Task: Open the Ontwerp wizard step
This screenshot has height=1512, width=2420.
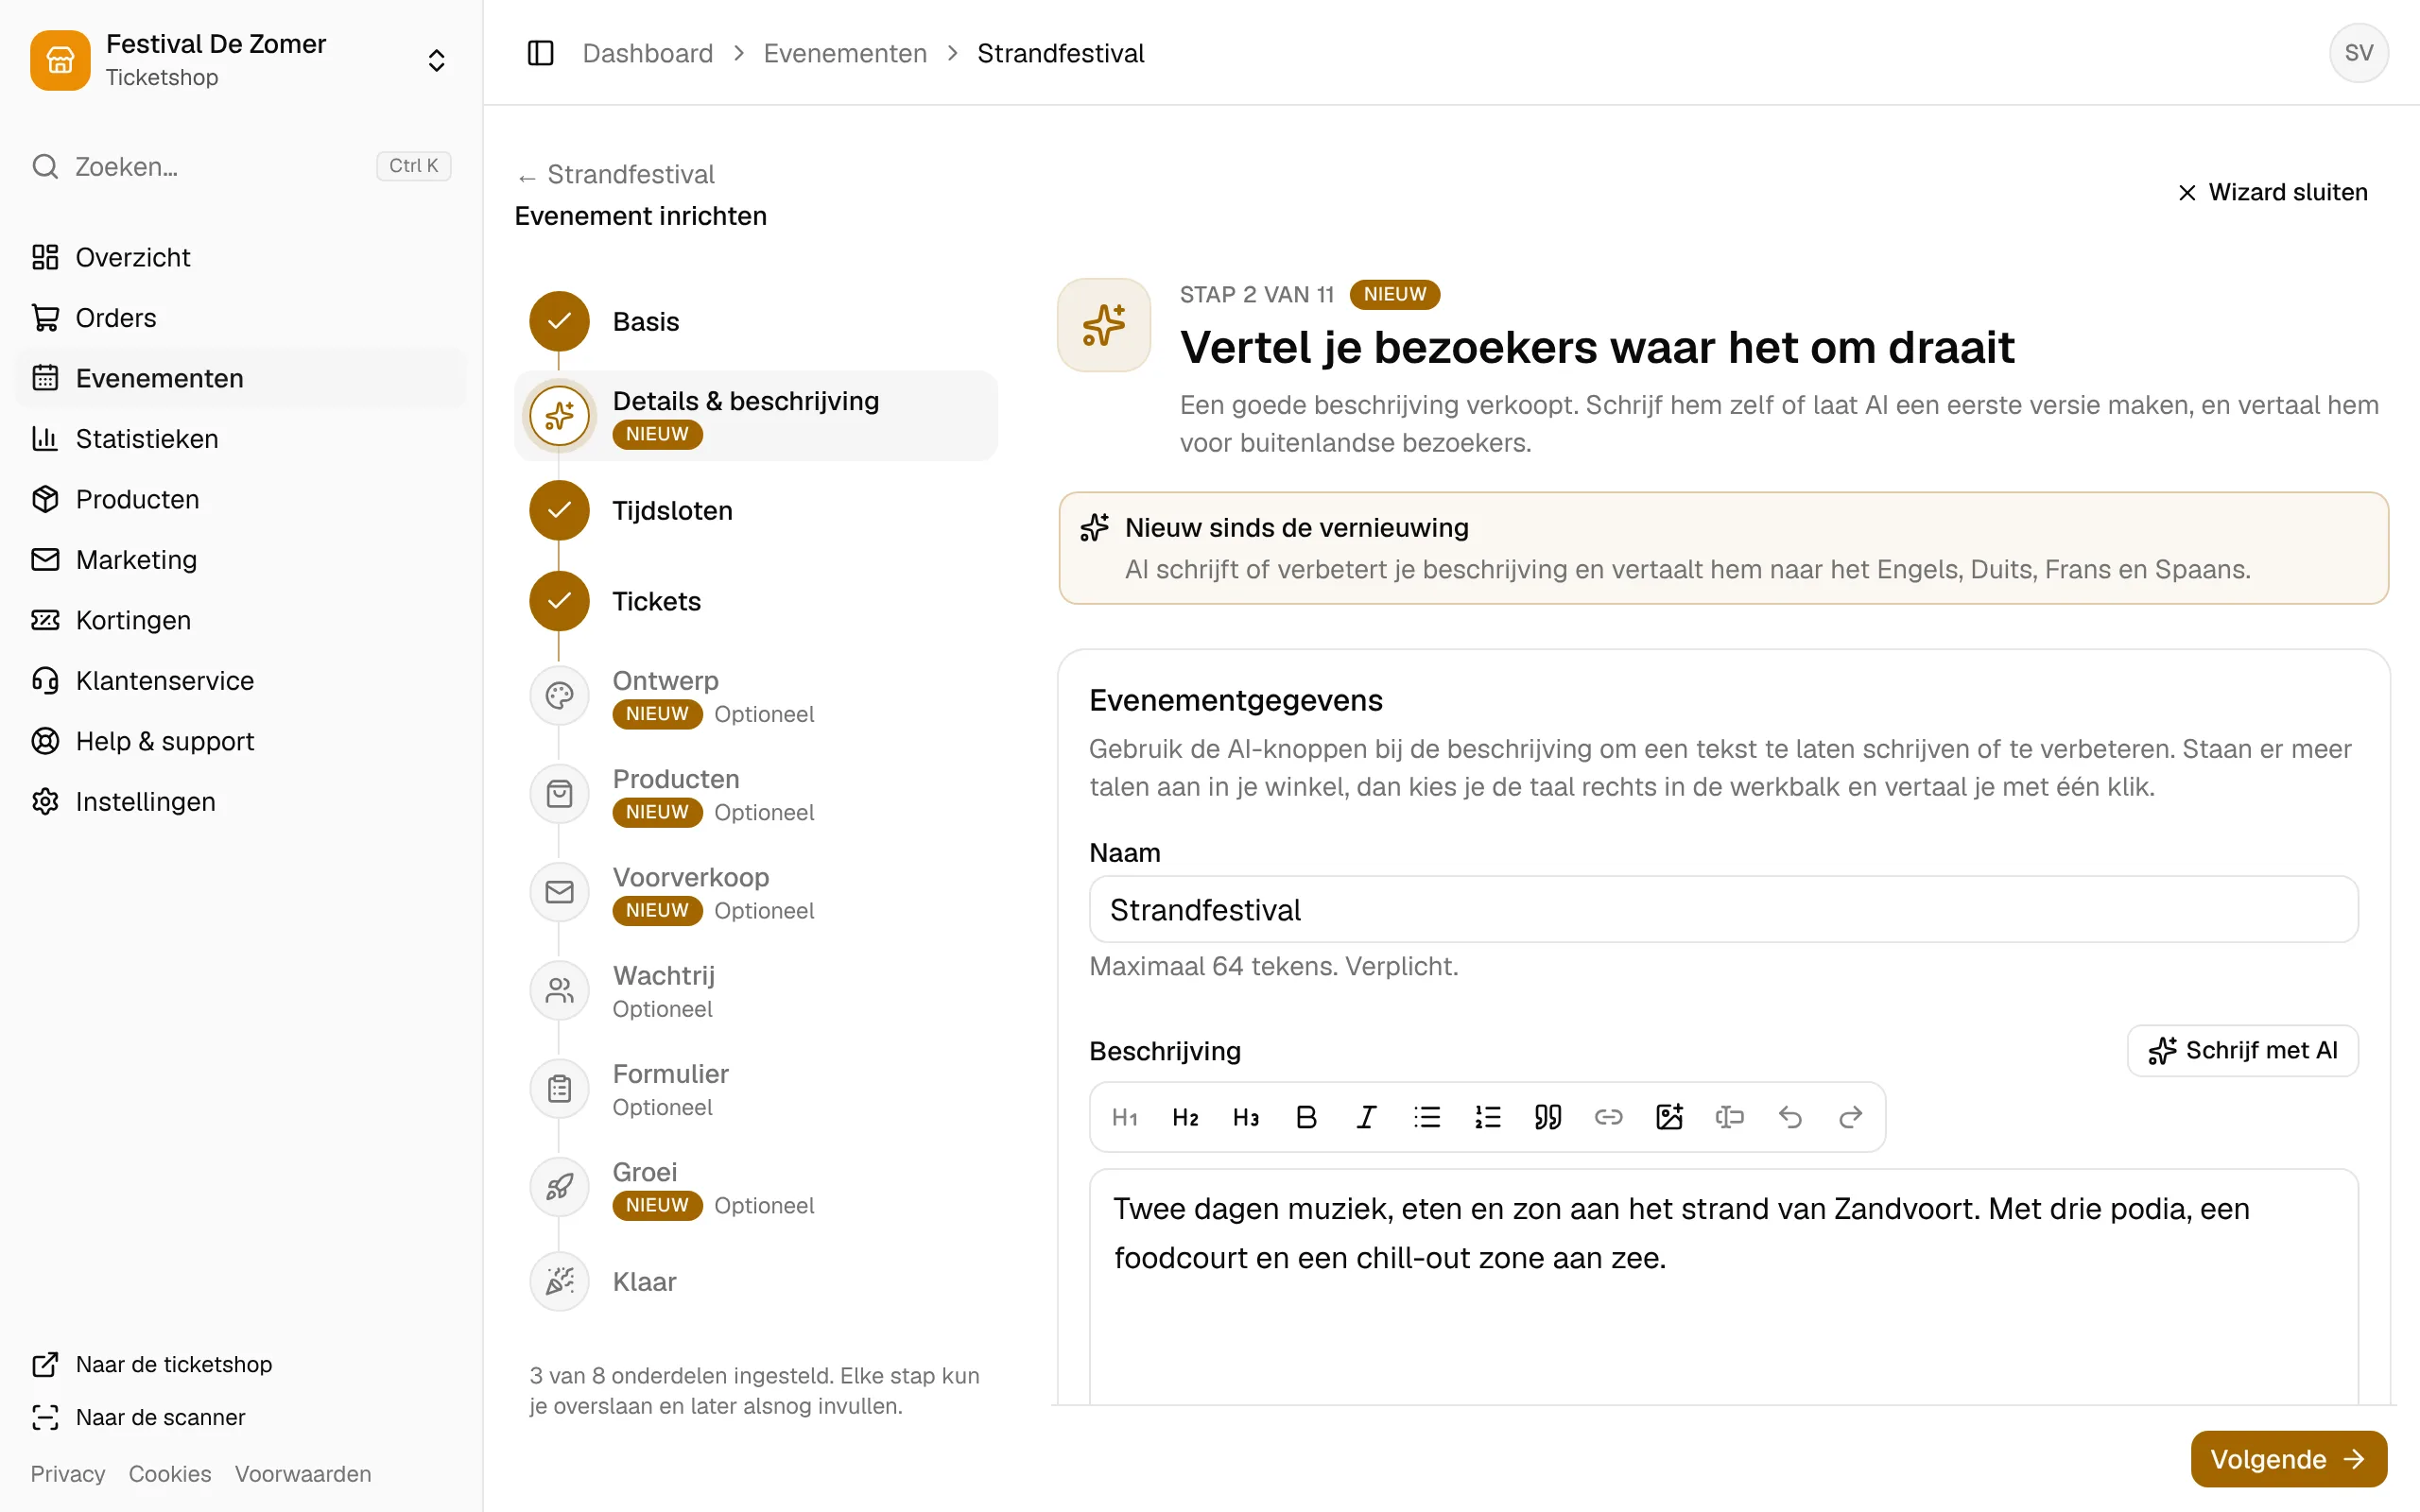Action: [x=756, y=696]
